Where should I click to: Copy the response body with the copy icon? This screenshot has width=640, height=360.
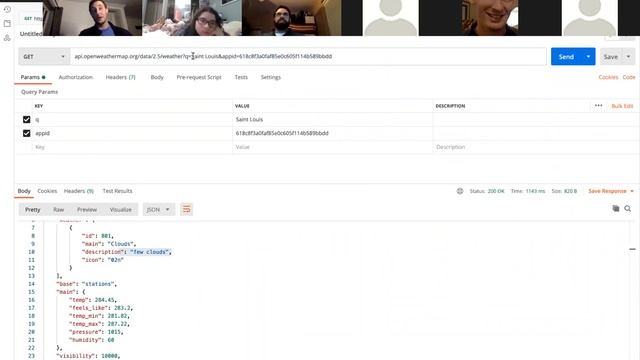[616, 209]
